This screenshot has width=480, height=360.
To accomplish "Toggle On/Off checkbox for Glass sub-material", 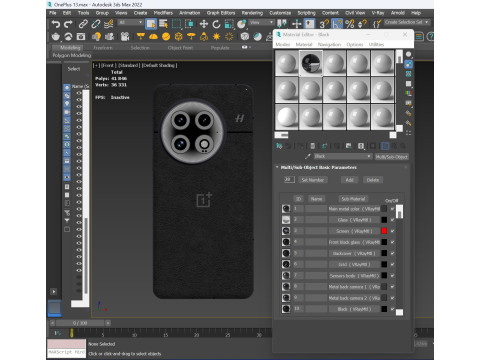I will [x=393, y=220].
